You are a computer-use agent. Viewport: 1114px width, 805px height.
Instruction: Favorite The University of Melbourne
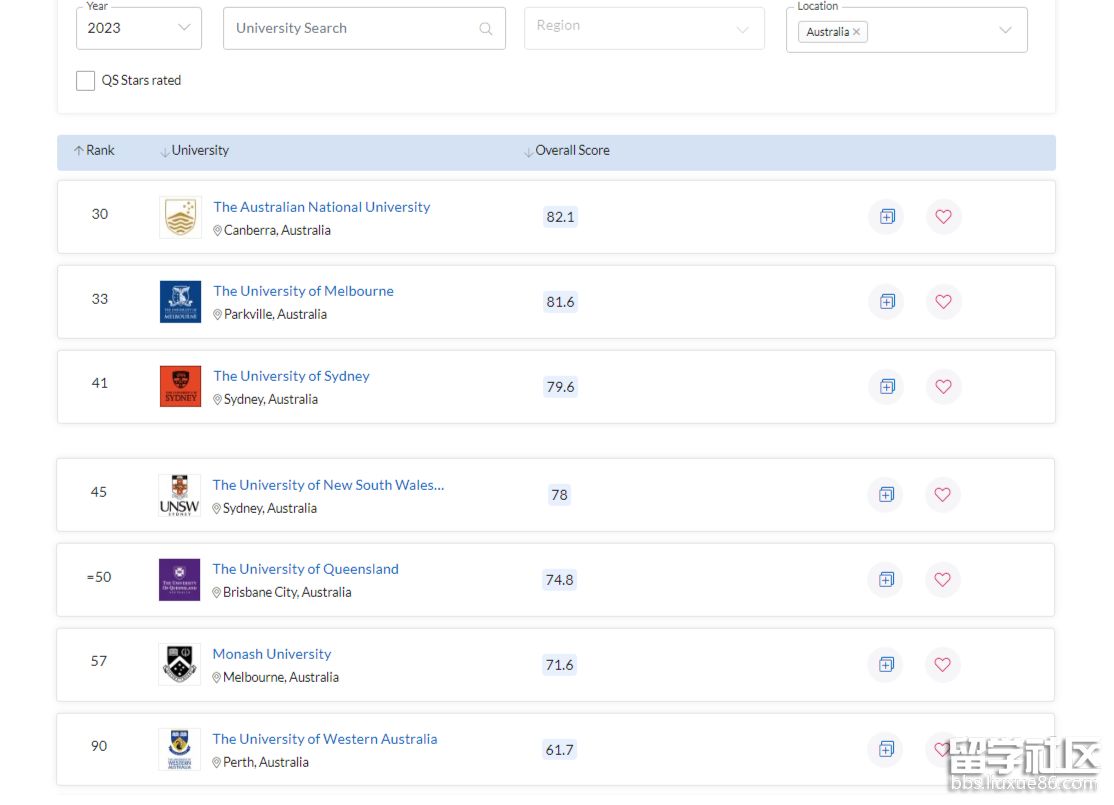(943, 302)
